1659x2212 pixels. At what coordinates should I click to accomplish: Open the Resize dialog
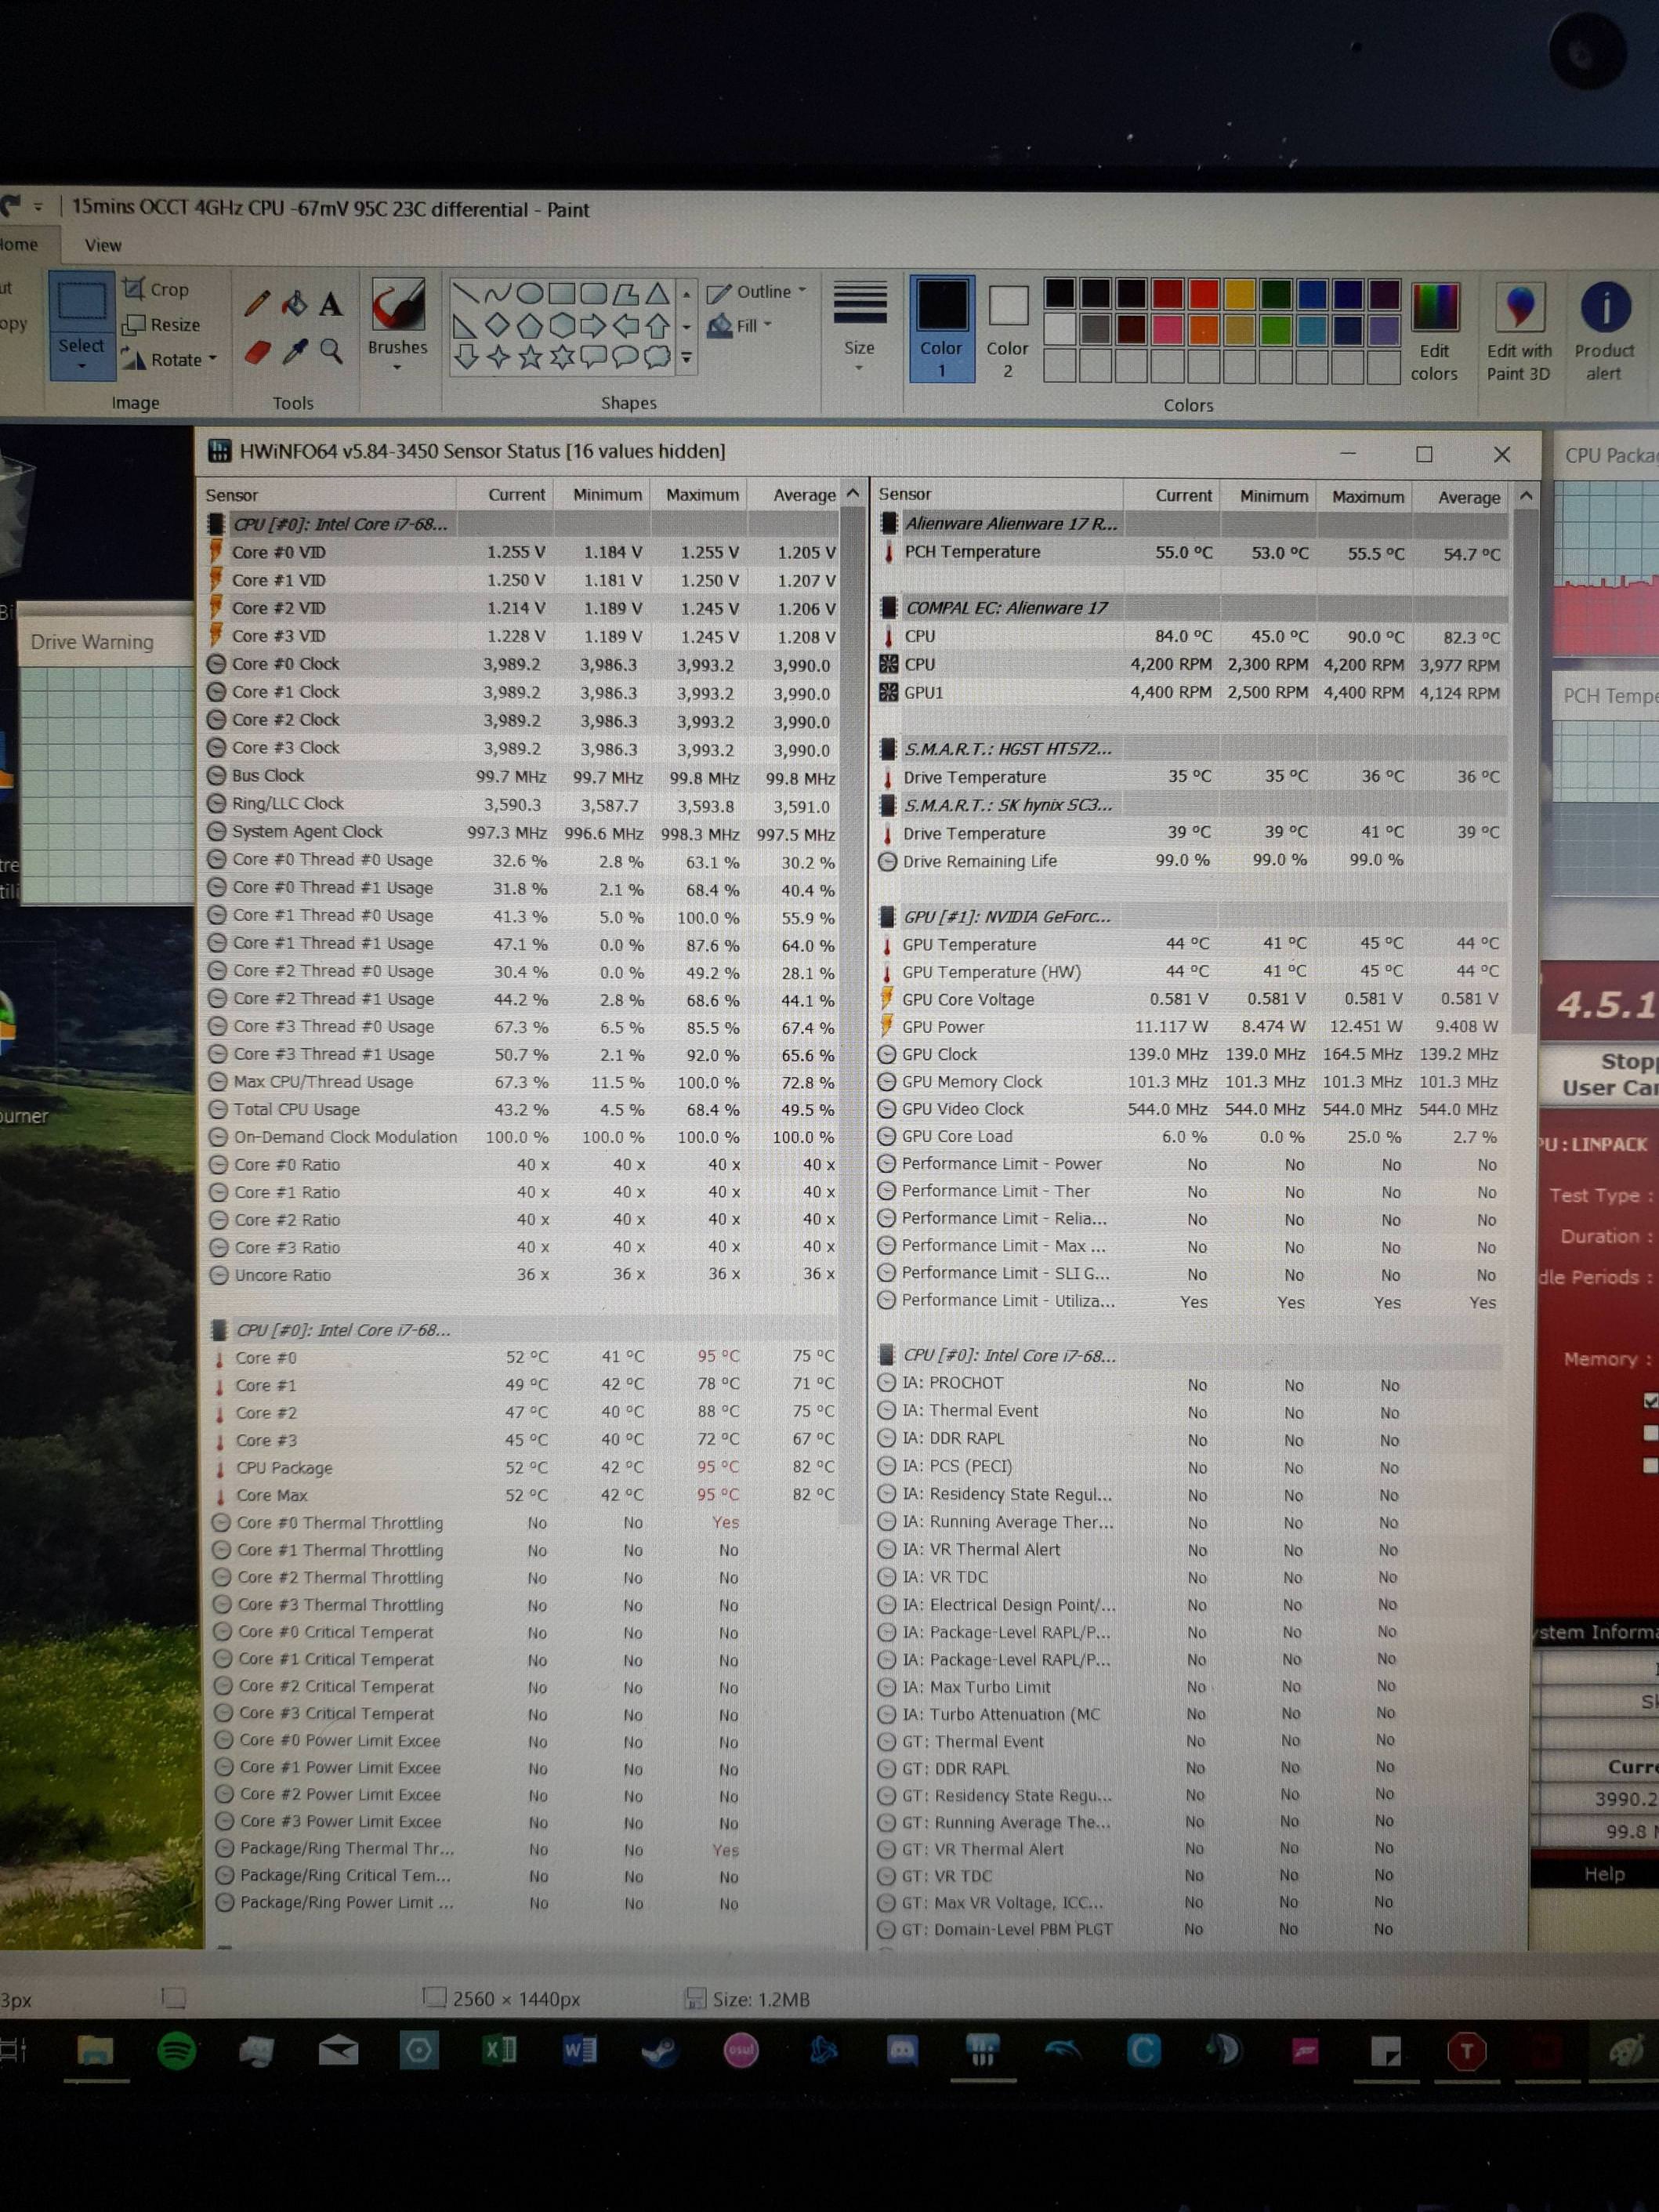(x=161, y=325)
